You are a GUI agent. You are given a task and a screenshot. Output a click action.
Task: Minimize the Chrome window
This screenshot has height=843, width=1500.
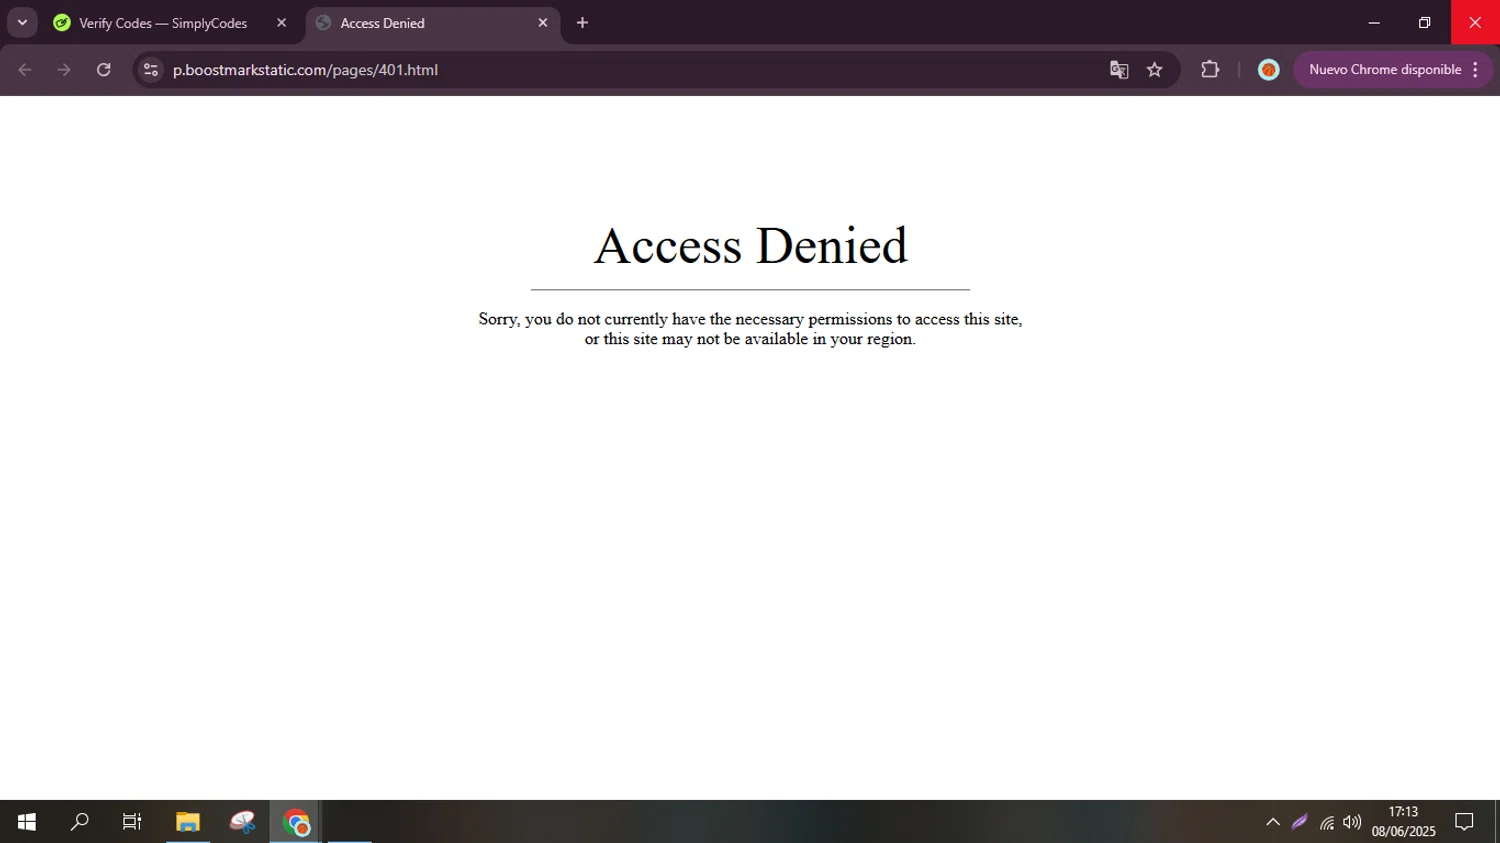1374,23
